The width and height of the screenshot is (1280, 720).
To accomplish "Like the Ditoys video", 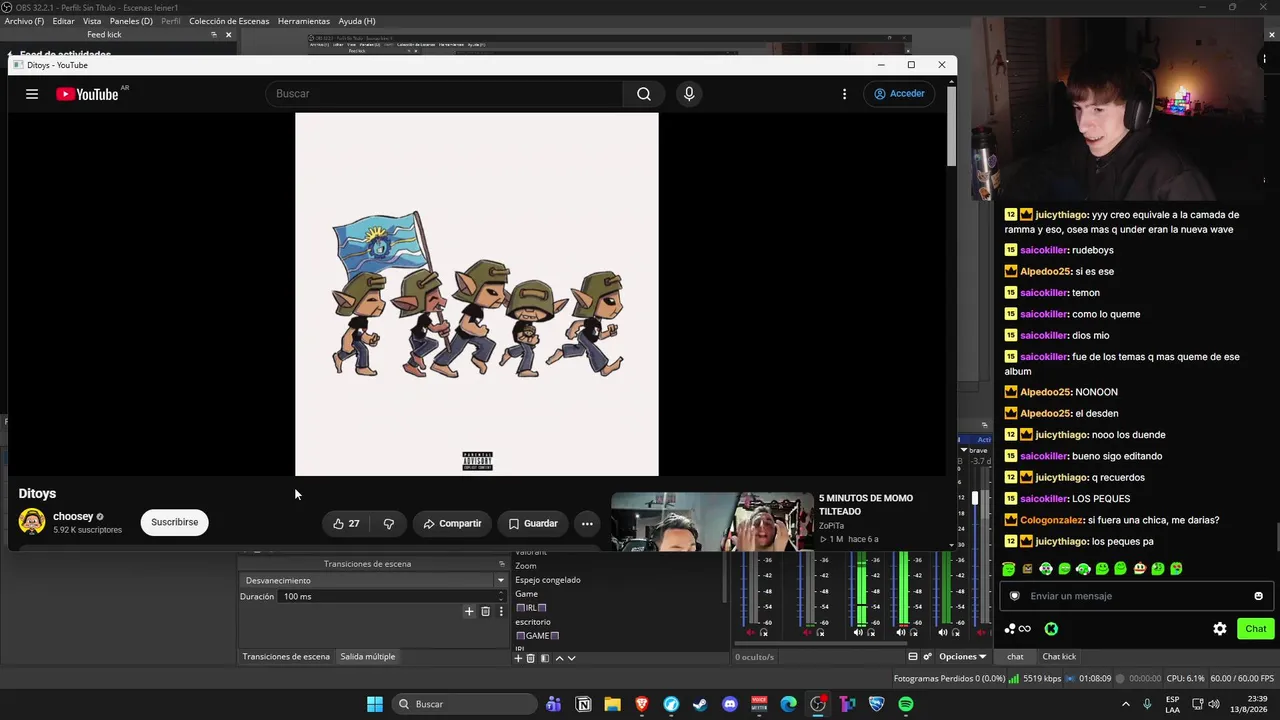I will click(346, 523).
